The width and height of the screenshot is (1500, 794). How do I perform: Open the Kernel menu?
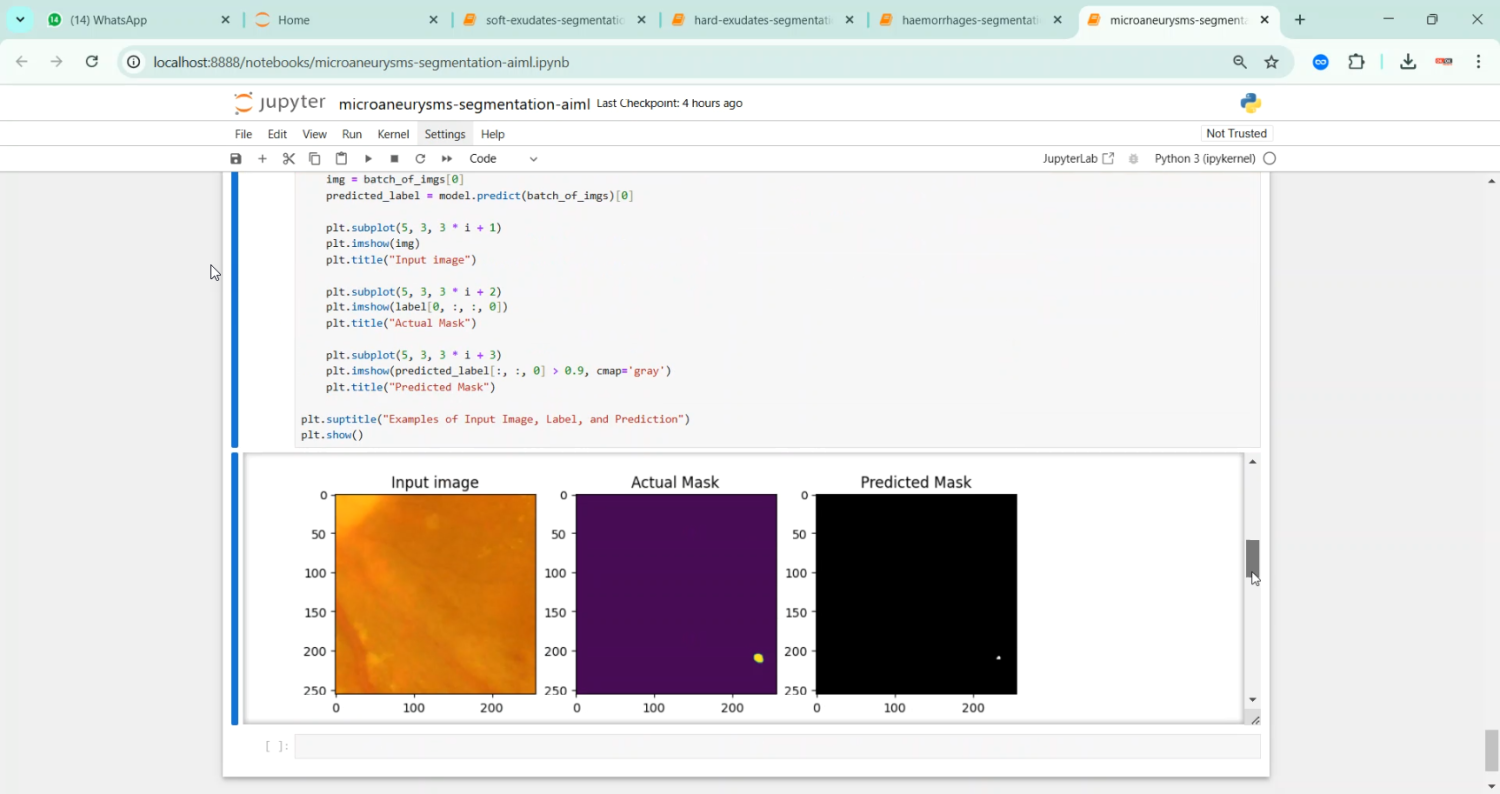coord(393,134)
